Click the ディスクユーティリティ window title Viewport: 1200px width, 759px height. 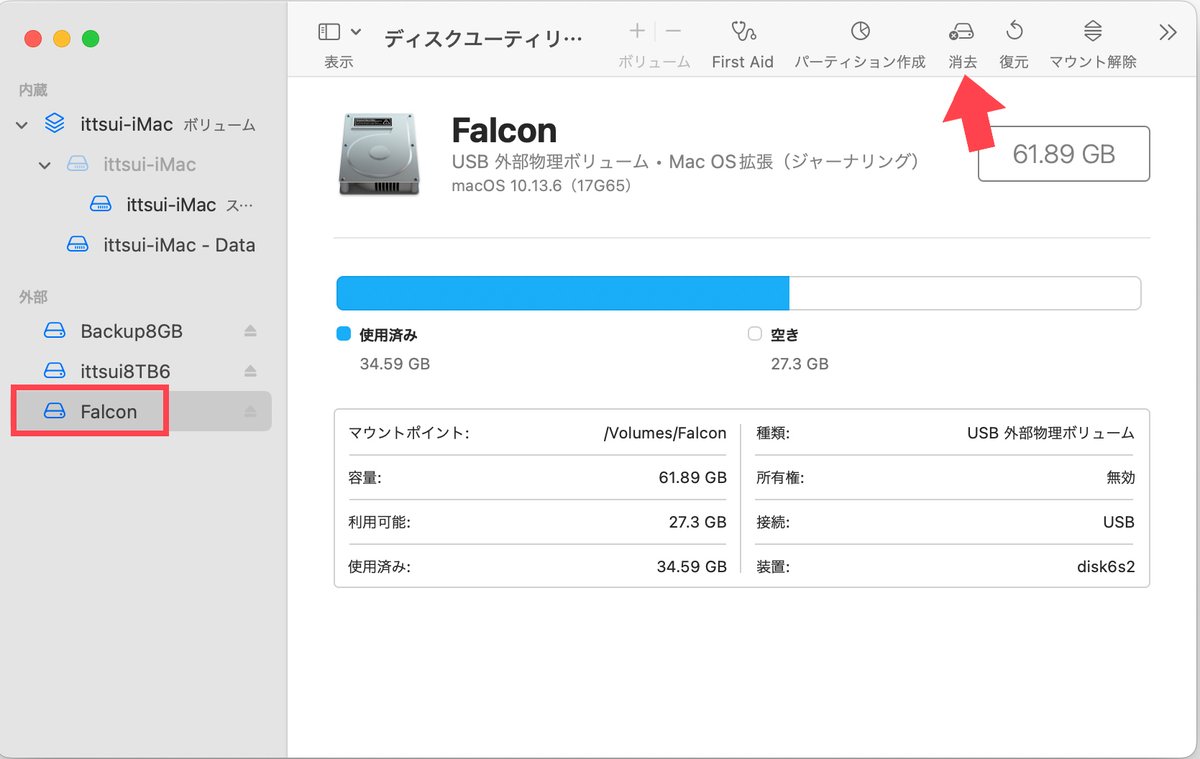point(482,39)
